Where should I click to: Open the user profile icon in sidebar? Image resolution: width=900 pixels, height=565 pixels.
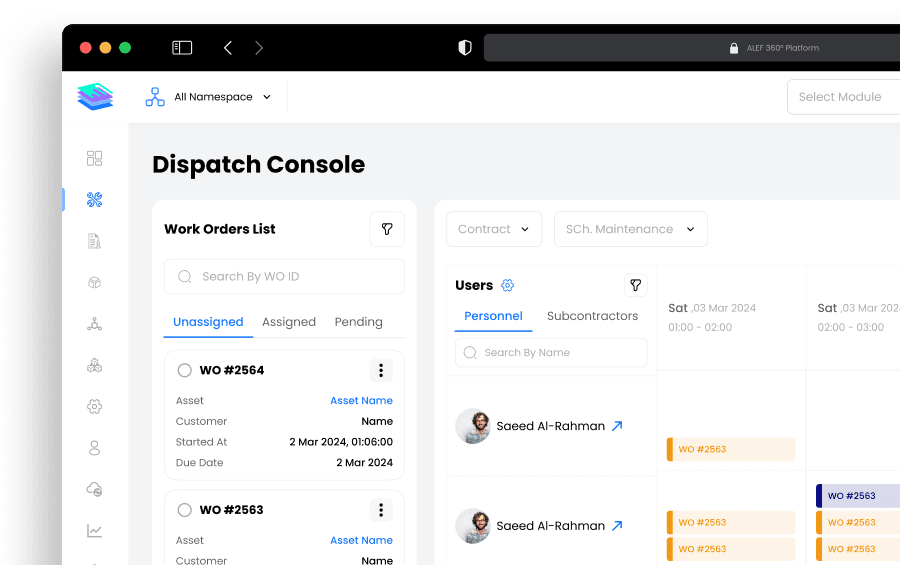tap(95, 448)
